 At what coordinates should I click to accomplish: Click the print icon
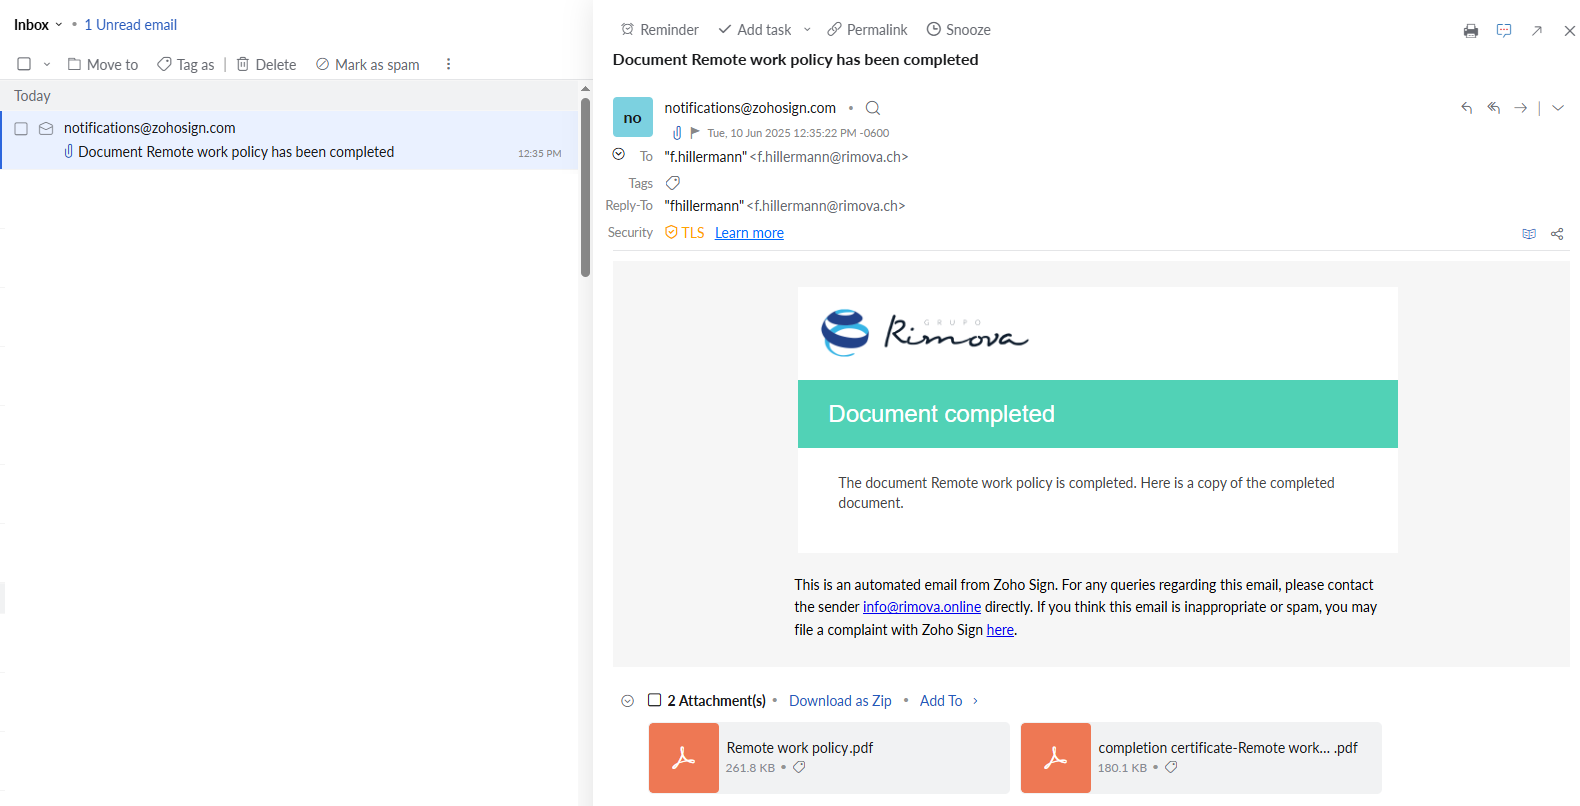tap(1470, 31)
